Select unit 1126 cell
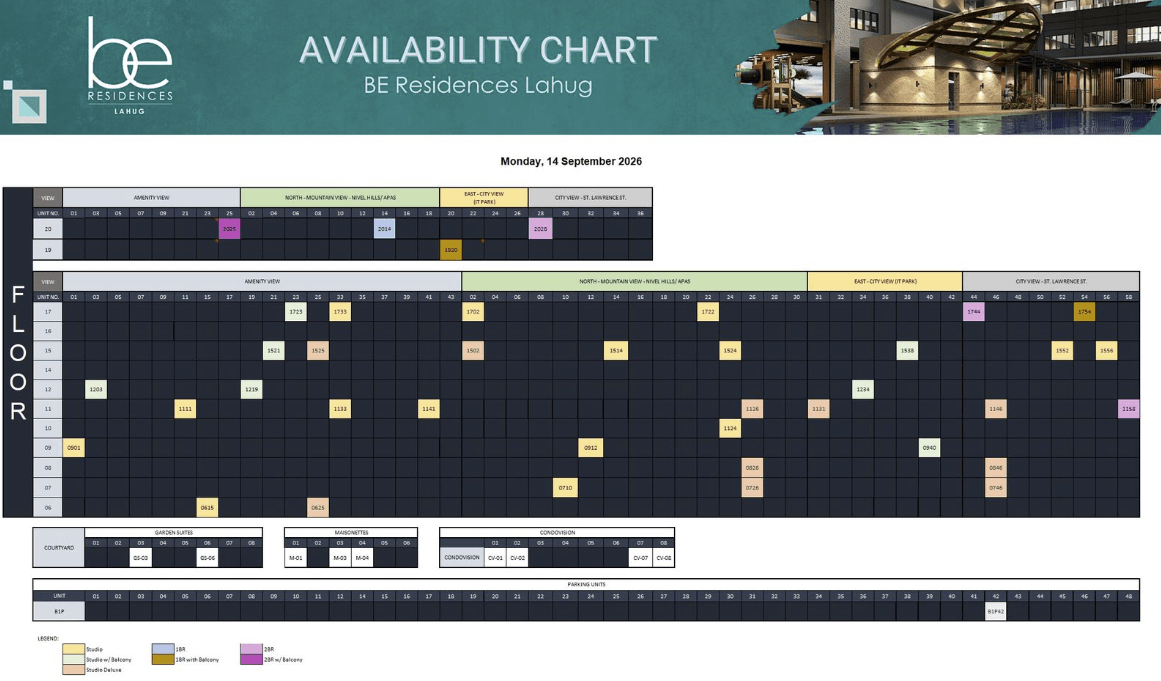The height and width of the screenshot is (681, 1161). coord(752,409)
